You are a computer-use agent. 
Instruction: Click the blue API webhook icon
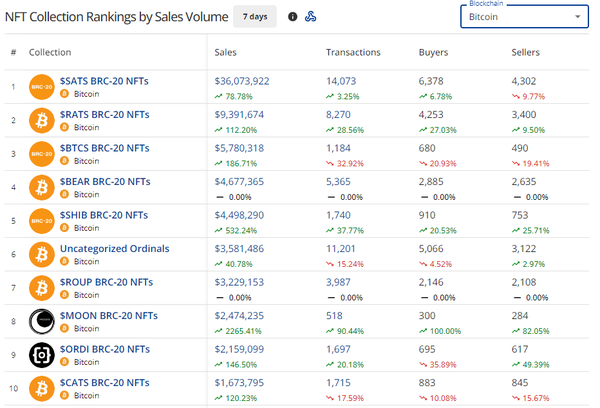click(310, 17)
